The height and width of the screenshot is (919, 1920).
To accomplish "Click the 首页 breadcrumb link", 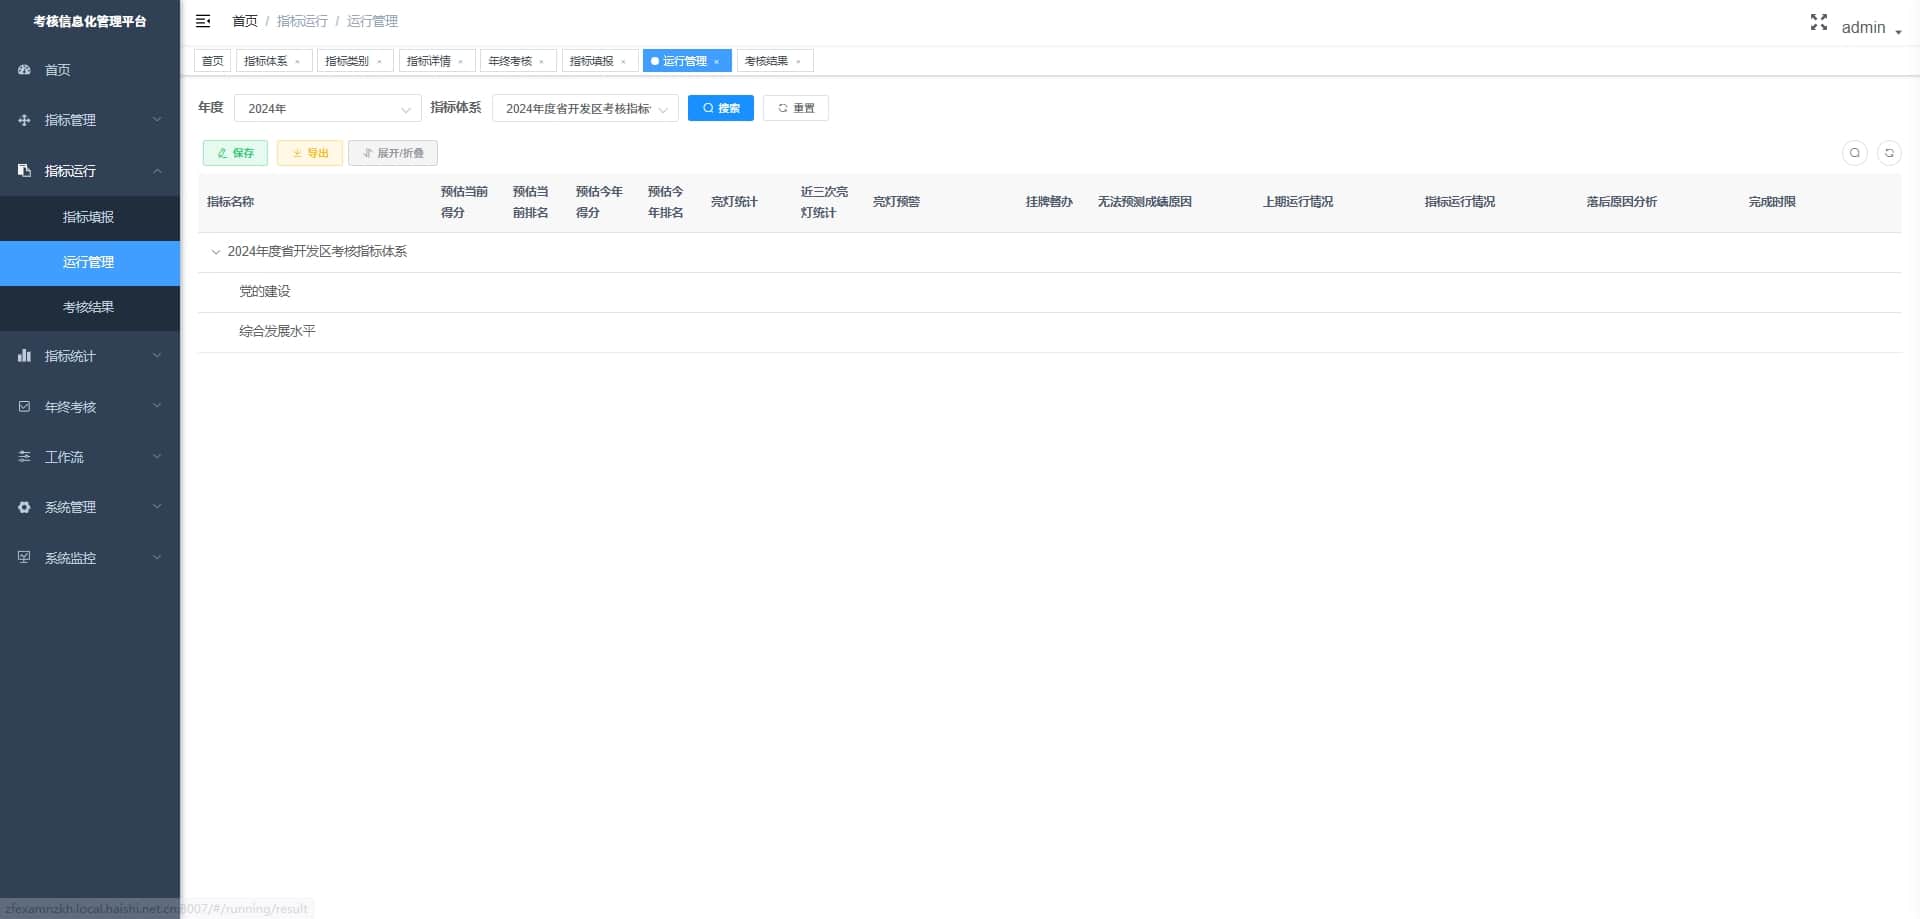I will (x=245, y=21).
